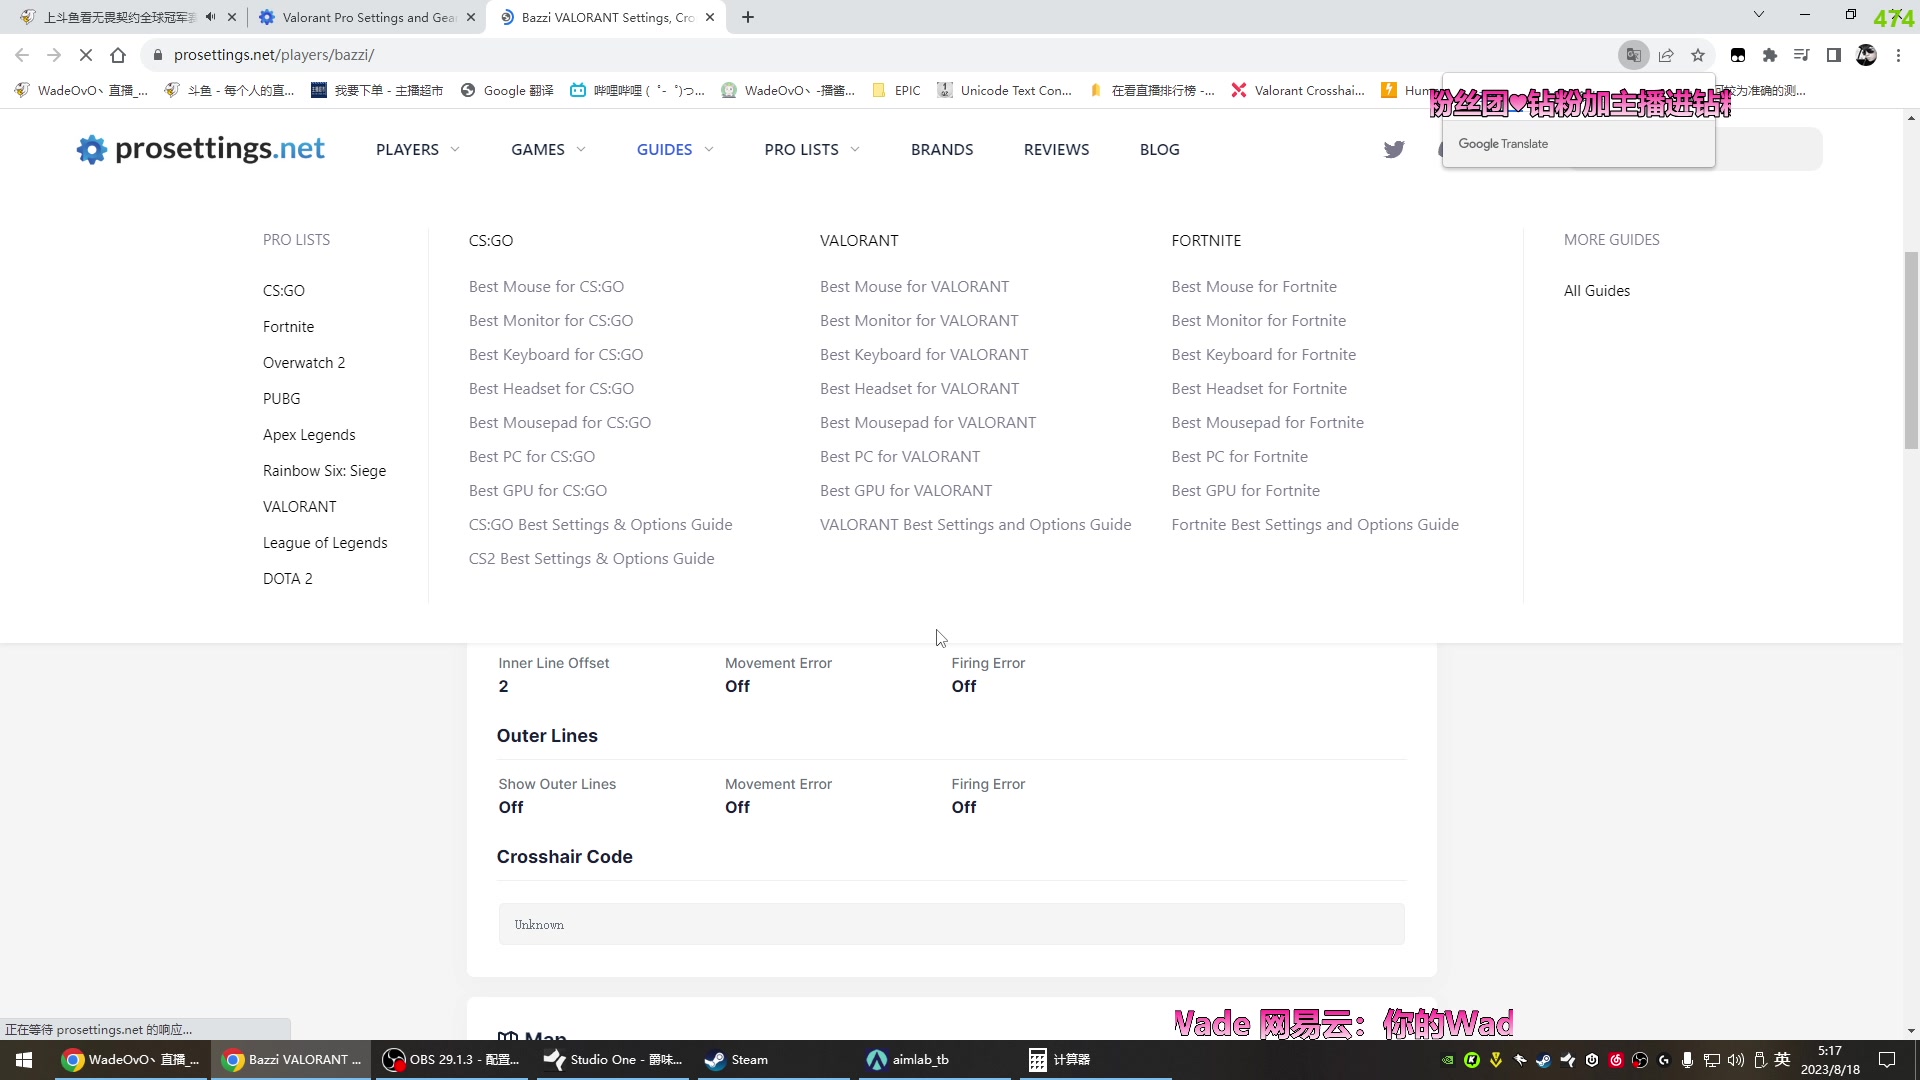
Task: Open the Google 翻译 bookmark
Action: coord(507,90)
